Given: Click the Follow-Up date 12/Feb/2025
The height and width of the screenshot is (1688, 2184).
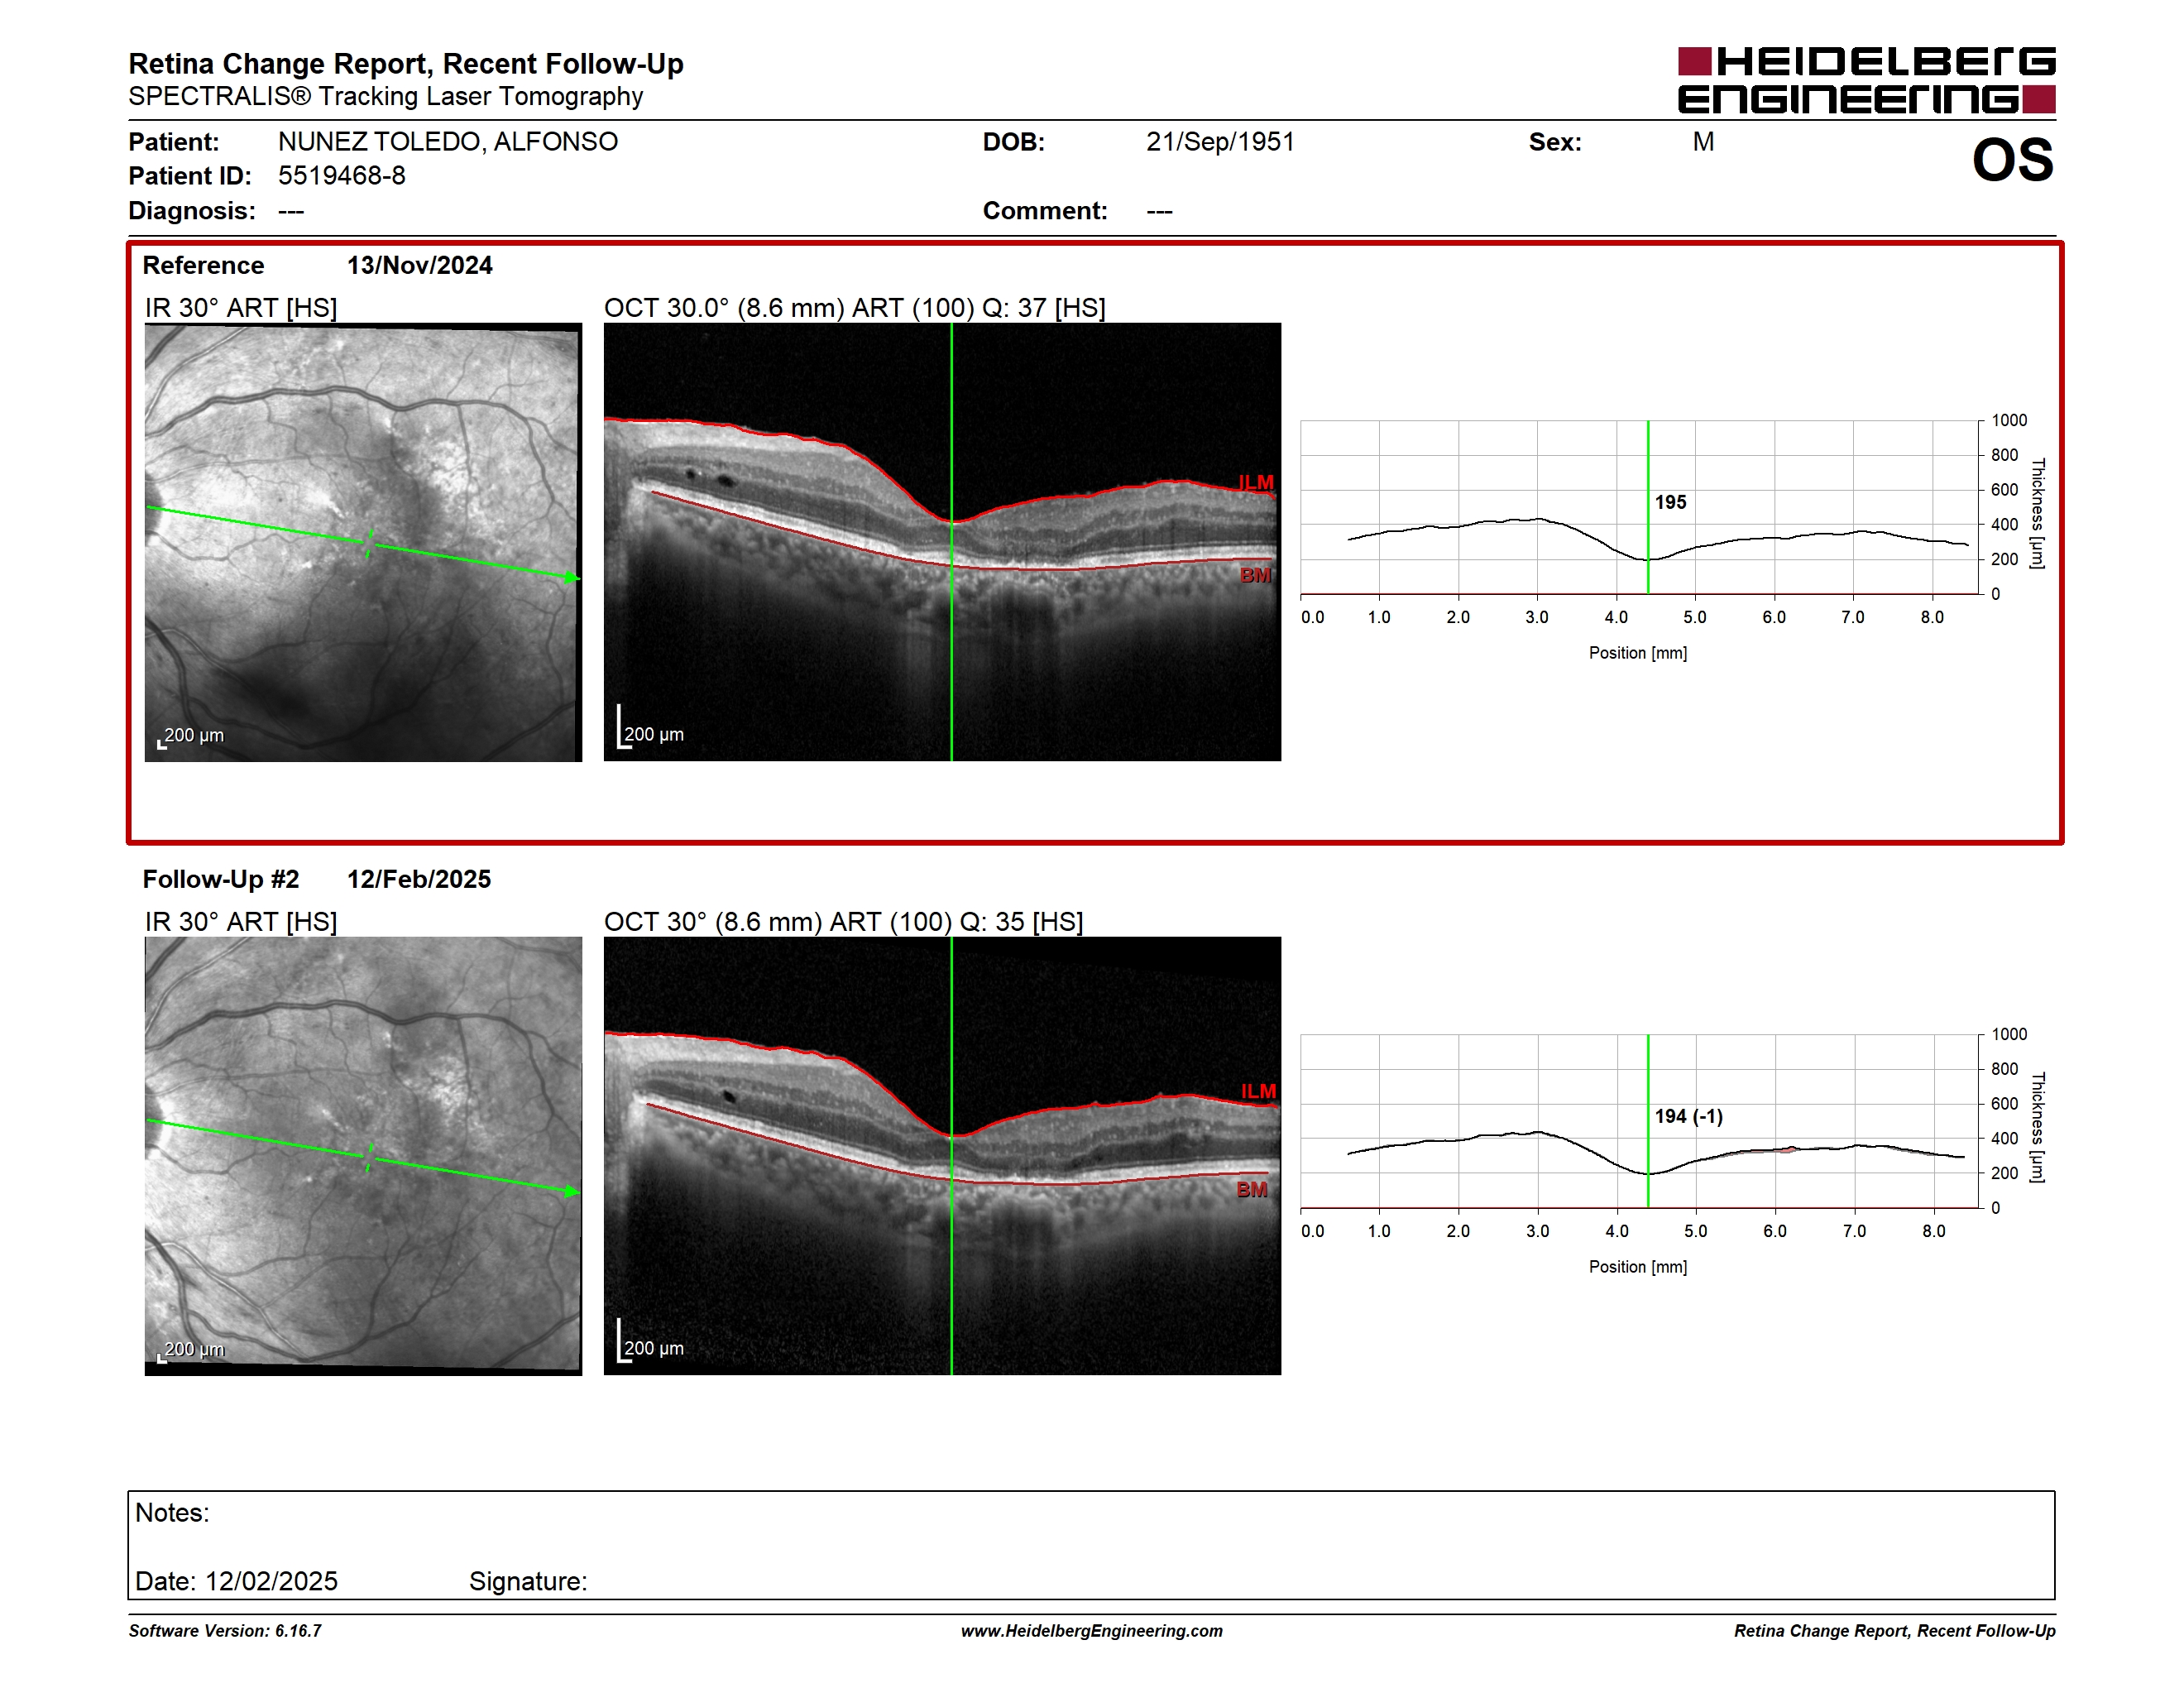Looking at the screenshot, I should pyautogui.click(x=419, y=879).
